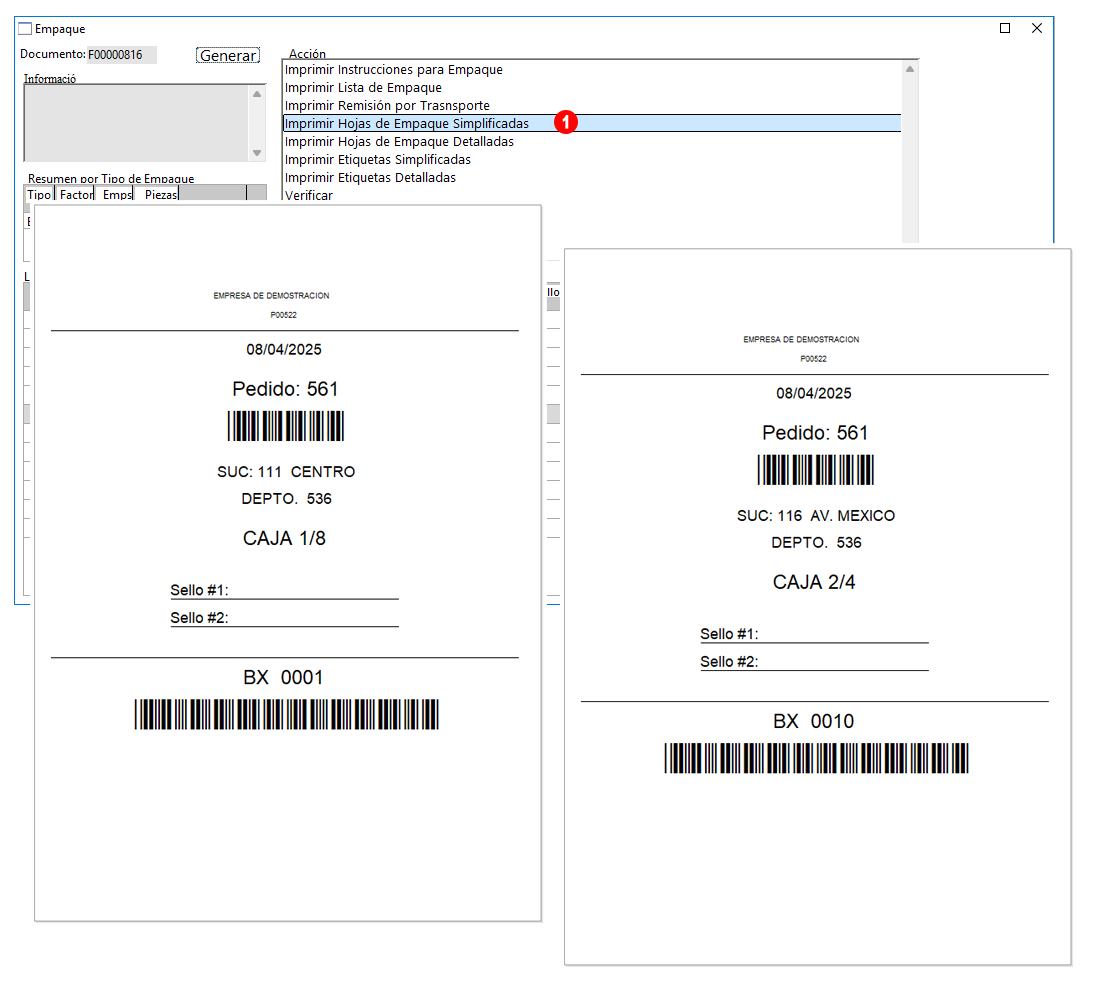Screen dimensions: 1094x987
Task: Close the Empaque window
Action: [x=1037, y=28]
